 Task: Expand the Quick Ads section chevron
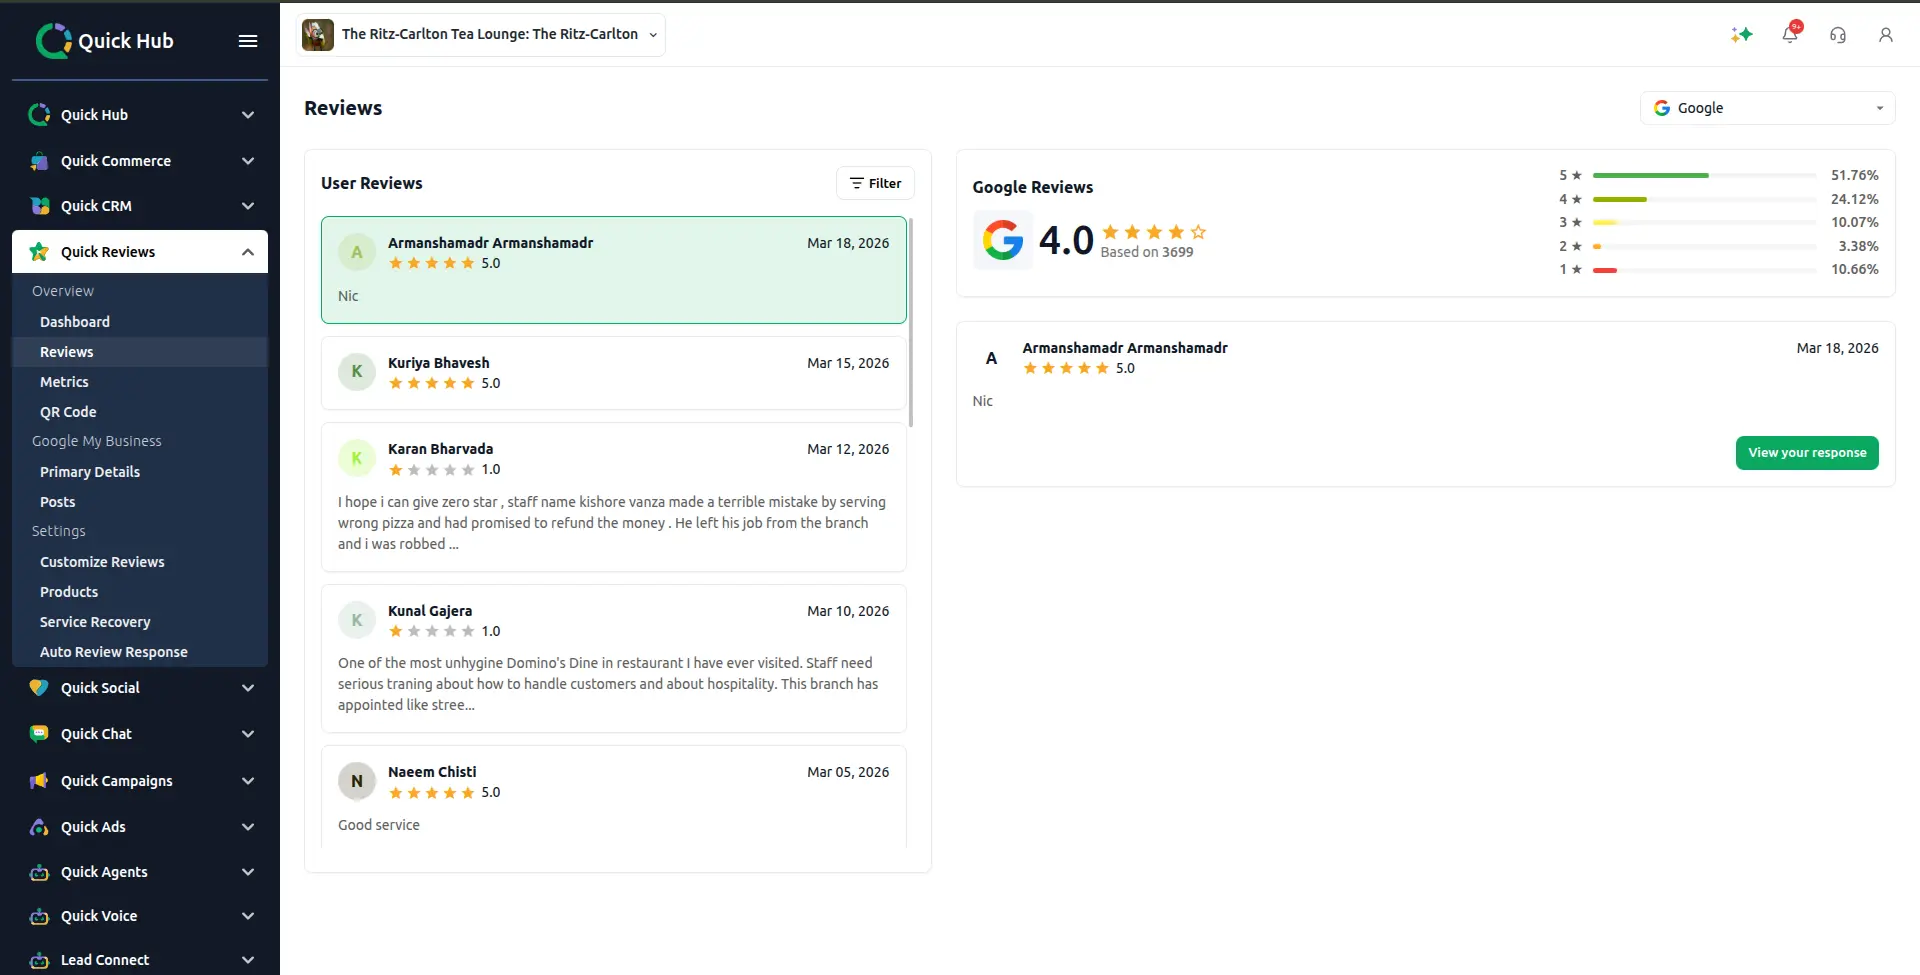248,827
